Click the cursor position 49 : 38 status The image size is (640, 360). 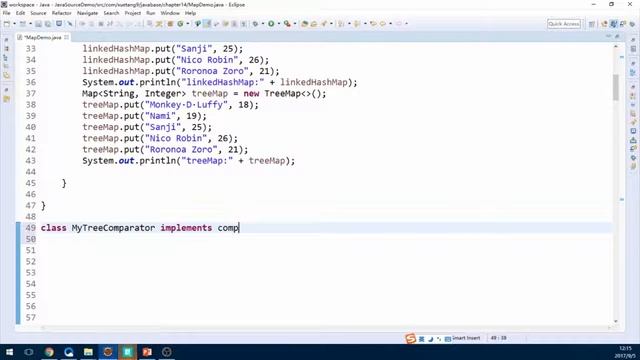(x=498, y=338)
